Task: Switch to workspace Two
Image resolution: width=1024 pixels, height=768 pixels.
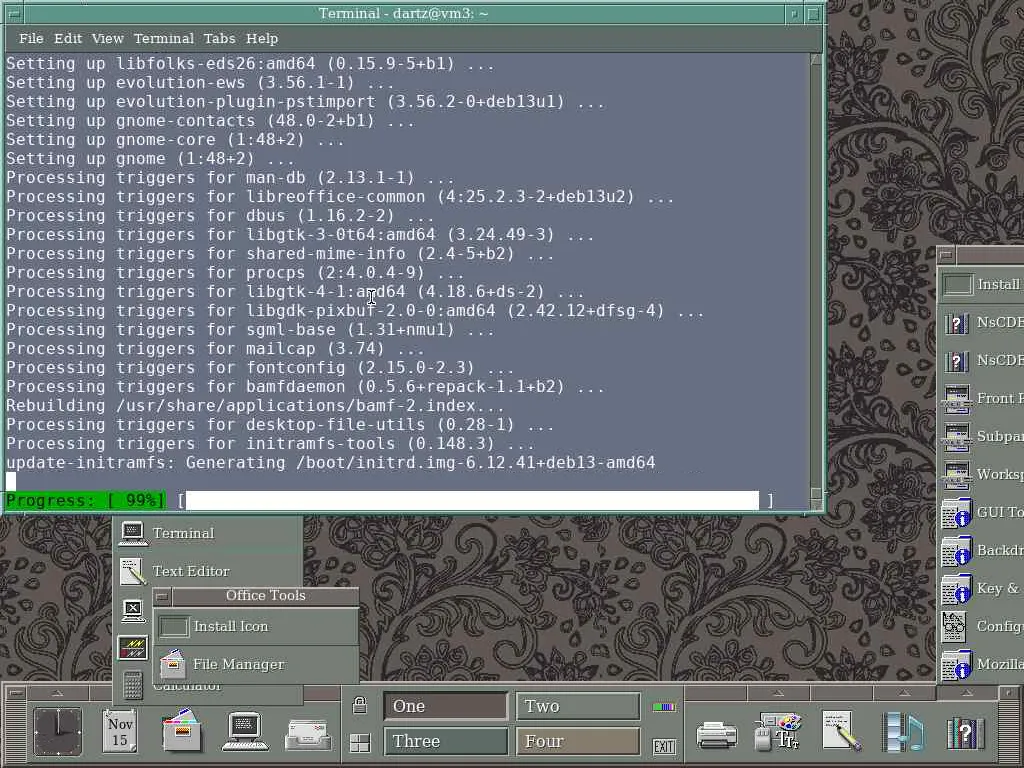Action: 578,706
